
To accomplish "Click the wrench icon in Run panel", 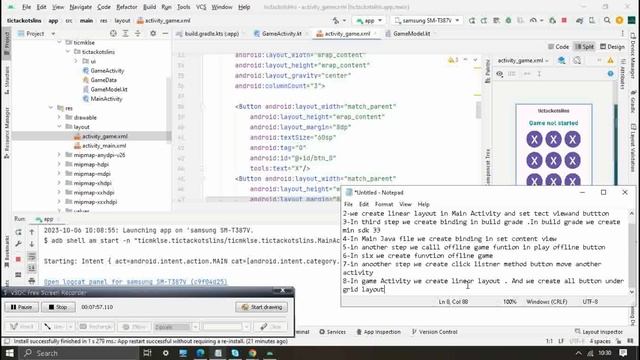I will (18, 244).
